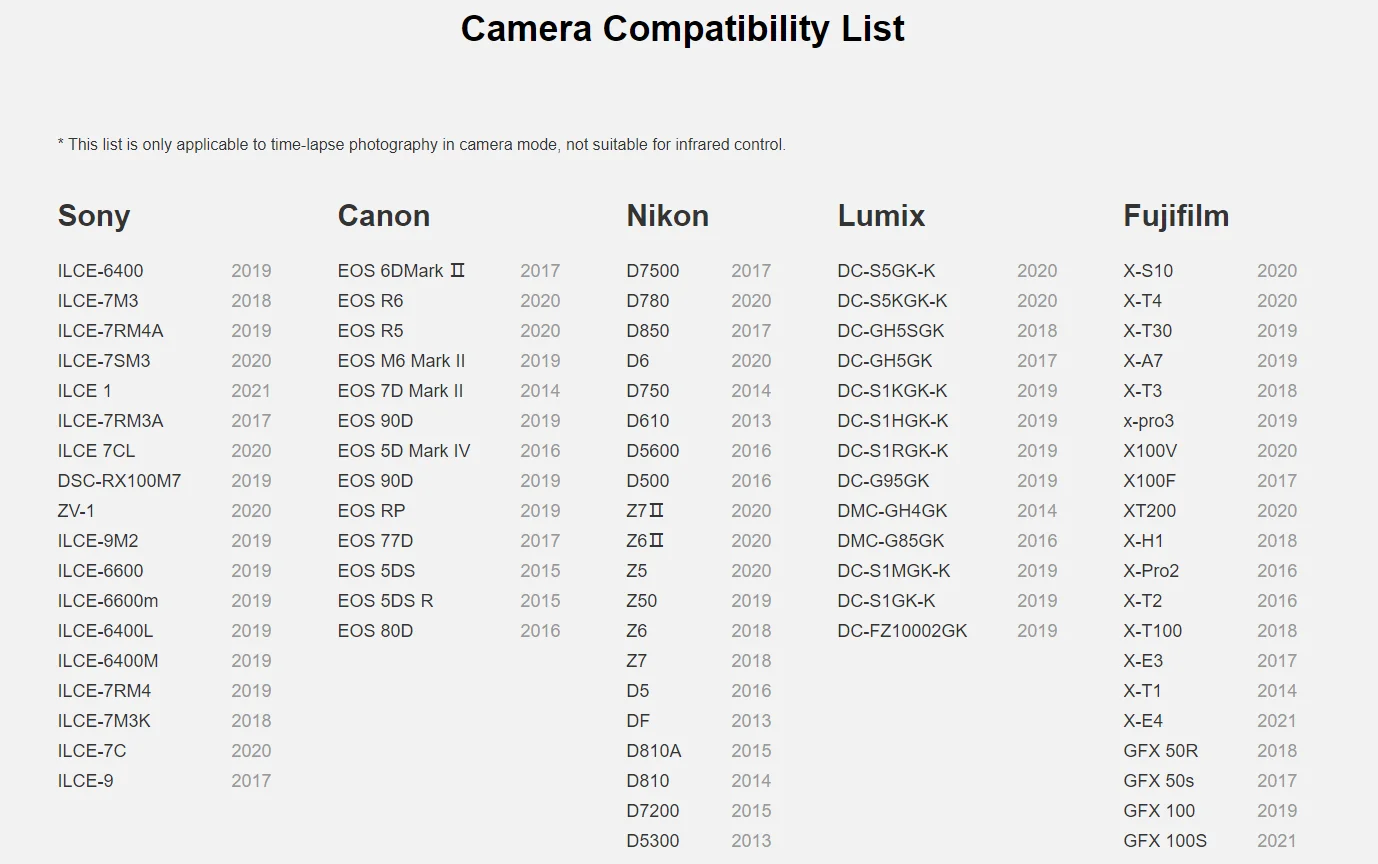
Task: Click the "DF" model name
Action: (638, 721)
